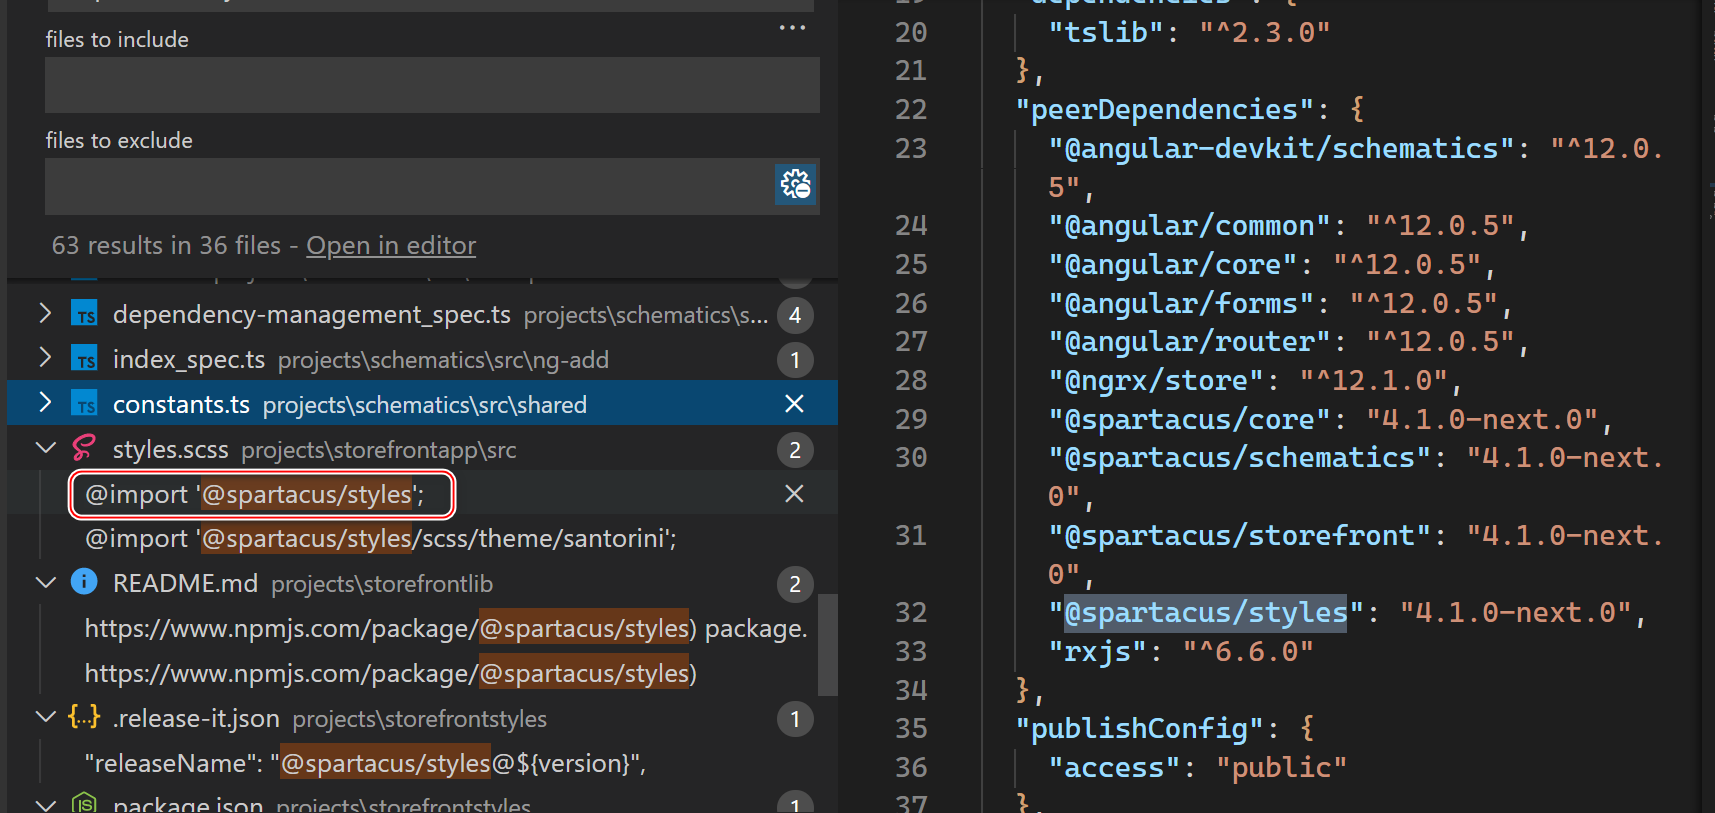Select dependency-management_spec.ts file name in results

tap(312, 315)
